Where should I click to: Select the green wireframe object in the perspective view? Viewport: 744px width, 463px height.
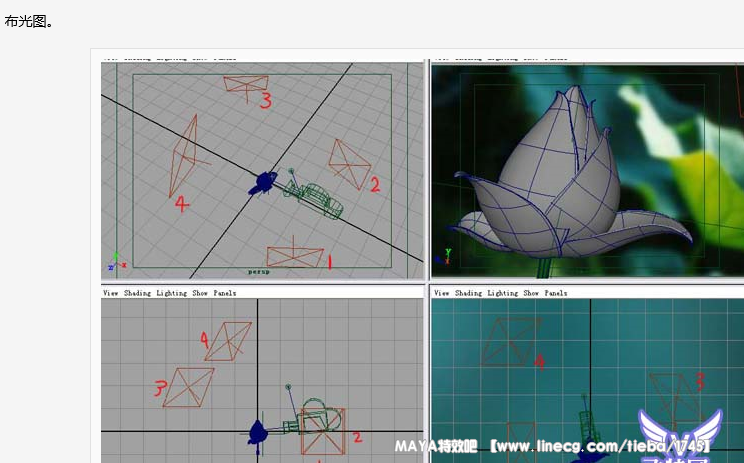(x=319, y=196)
